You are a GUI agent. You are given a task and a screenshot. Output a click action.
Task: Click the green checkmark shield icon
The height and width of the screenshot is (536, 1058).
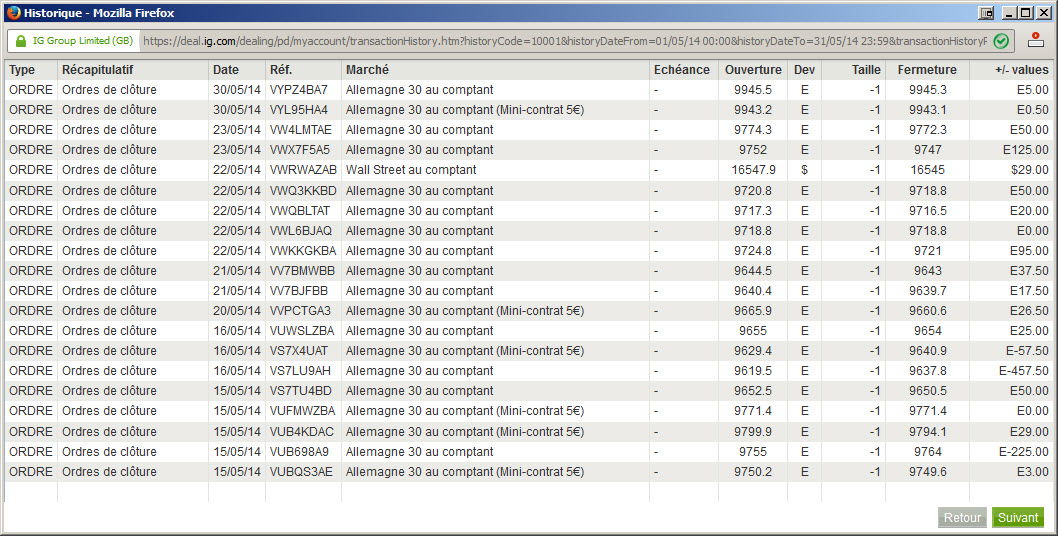[x=1001, y=41]
